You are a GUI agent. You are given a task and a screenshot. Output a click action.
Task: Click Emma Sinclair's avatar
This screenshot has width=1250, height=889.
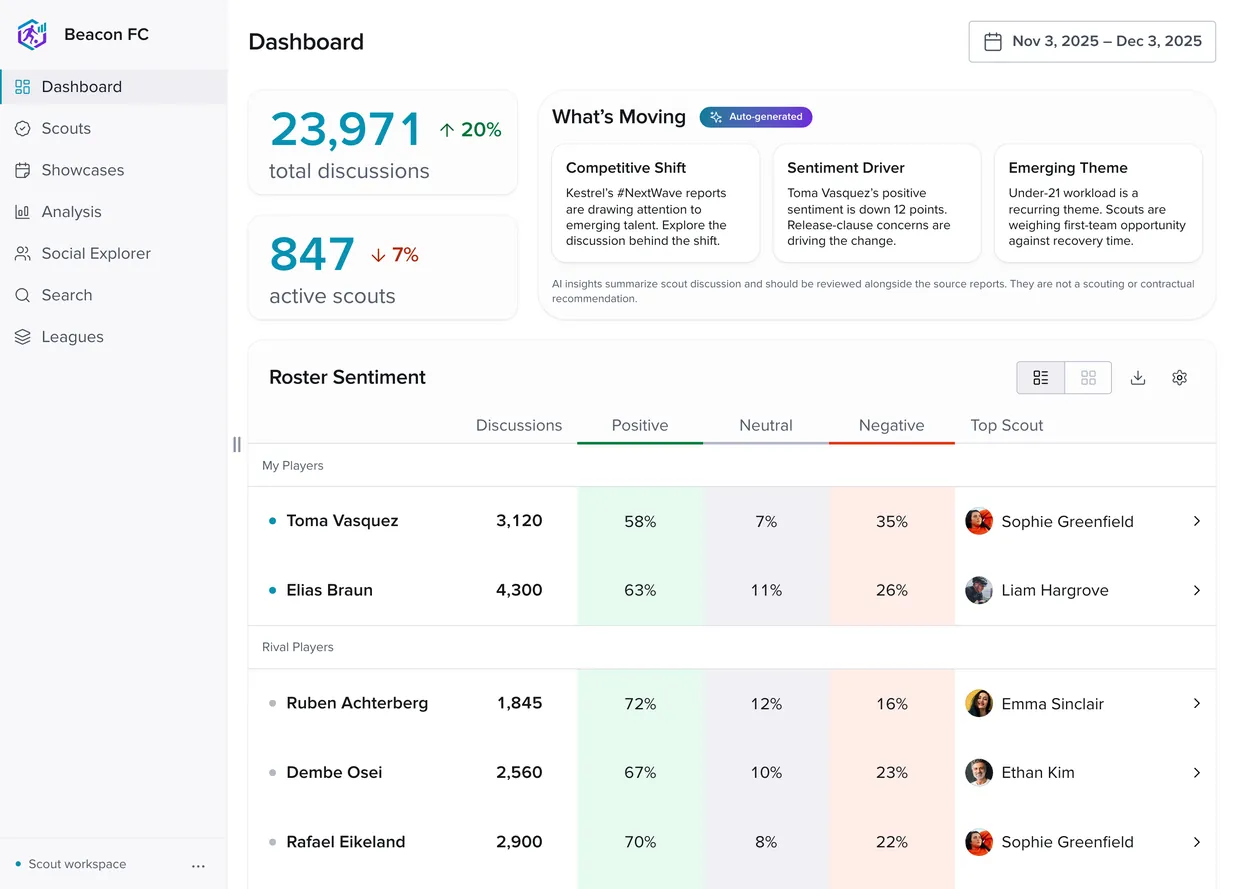coord(979,703)
